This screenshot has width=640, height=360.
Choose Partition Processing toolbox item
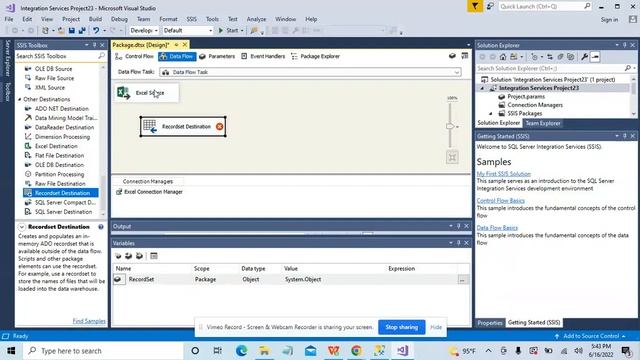point(59,174)
